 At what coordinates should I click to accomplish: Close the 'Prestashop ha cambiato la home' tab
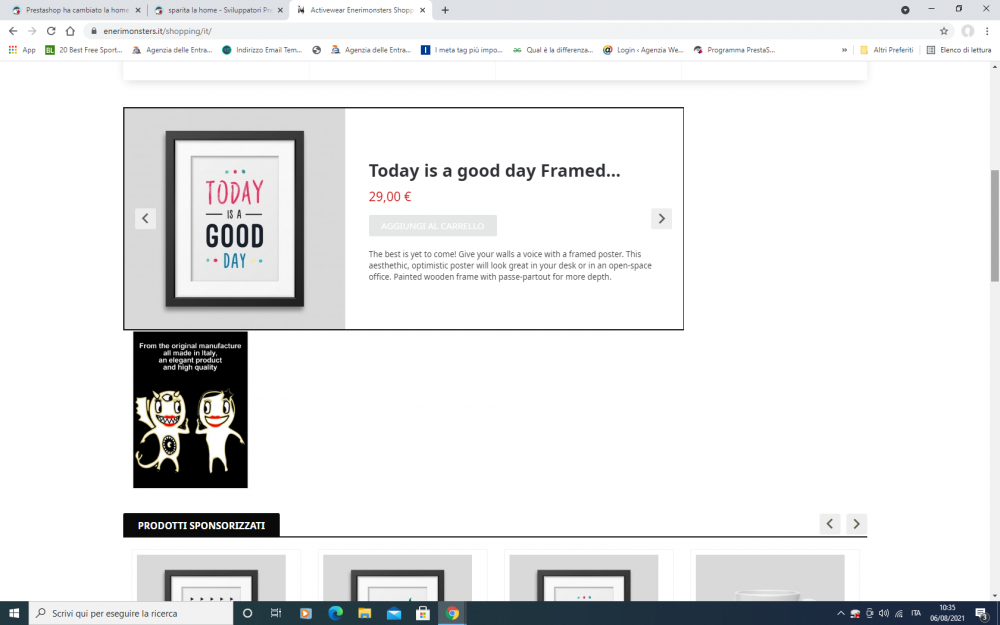click(138, 10)
